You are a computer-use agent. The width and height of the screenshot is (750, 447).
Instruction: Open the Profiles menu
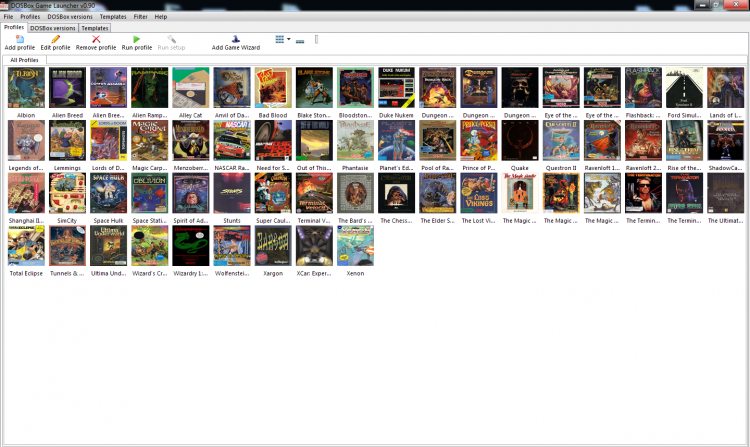30,17
